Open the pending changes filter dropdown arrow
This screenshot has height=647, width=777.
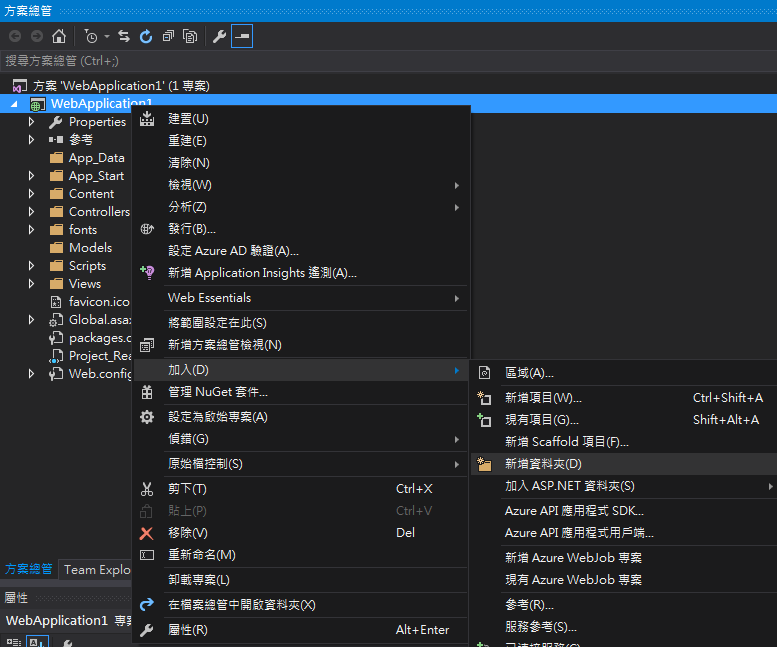tap(107, 36)
